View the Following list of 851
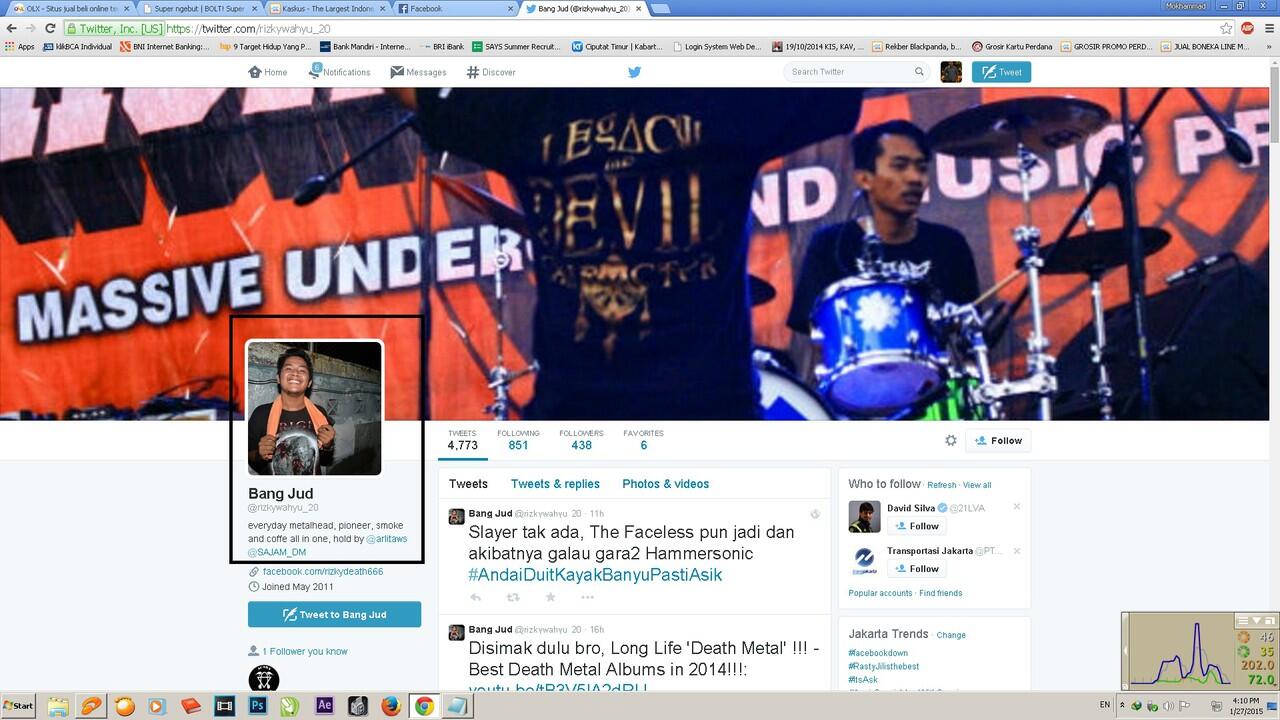 click(x=518, y=440)
